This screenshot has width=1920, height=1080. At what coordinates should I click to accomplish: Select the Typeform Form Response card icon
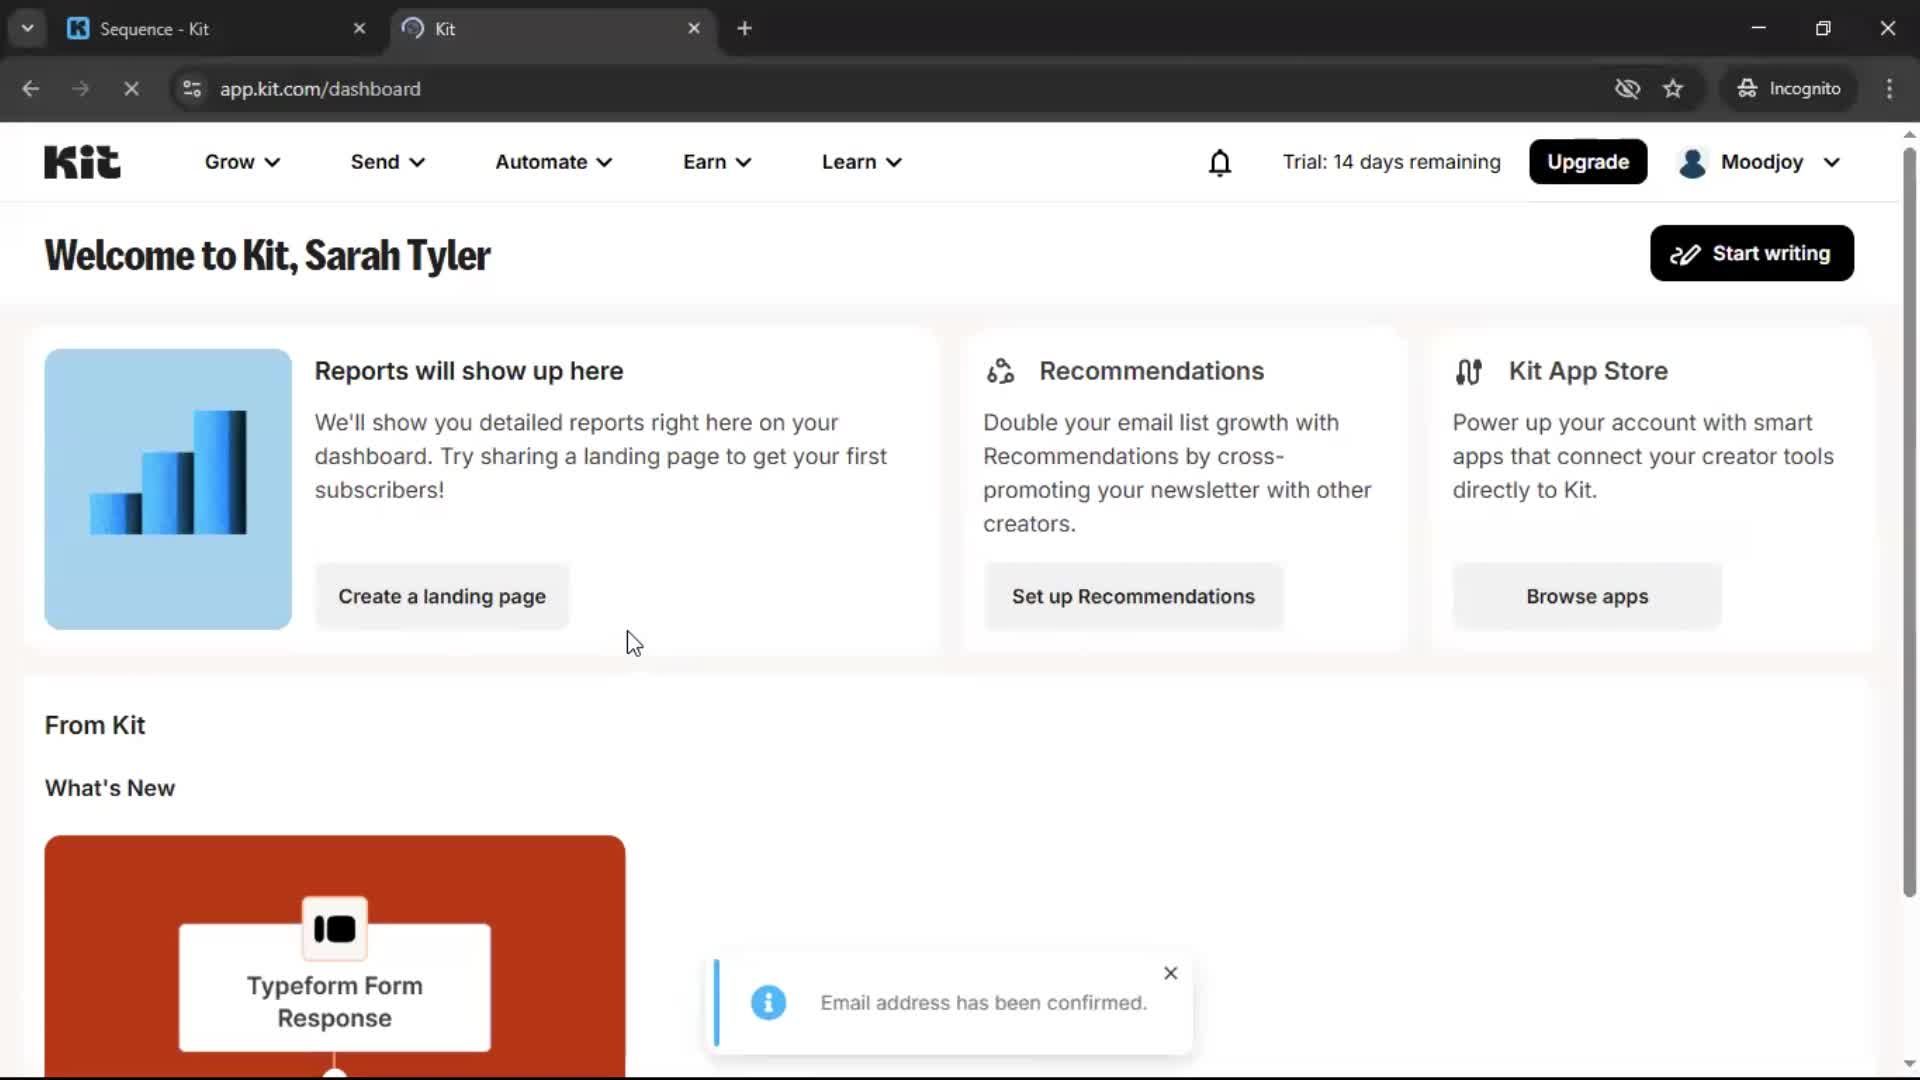tap(334, 928)
